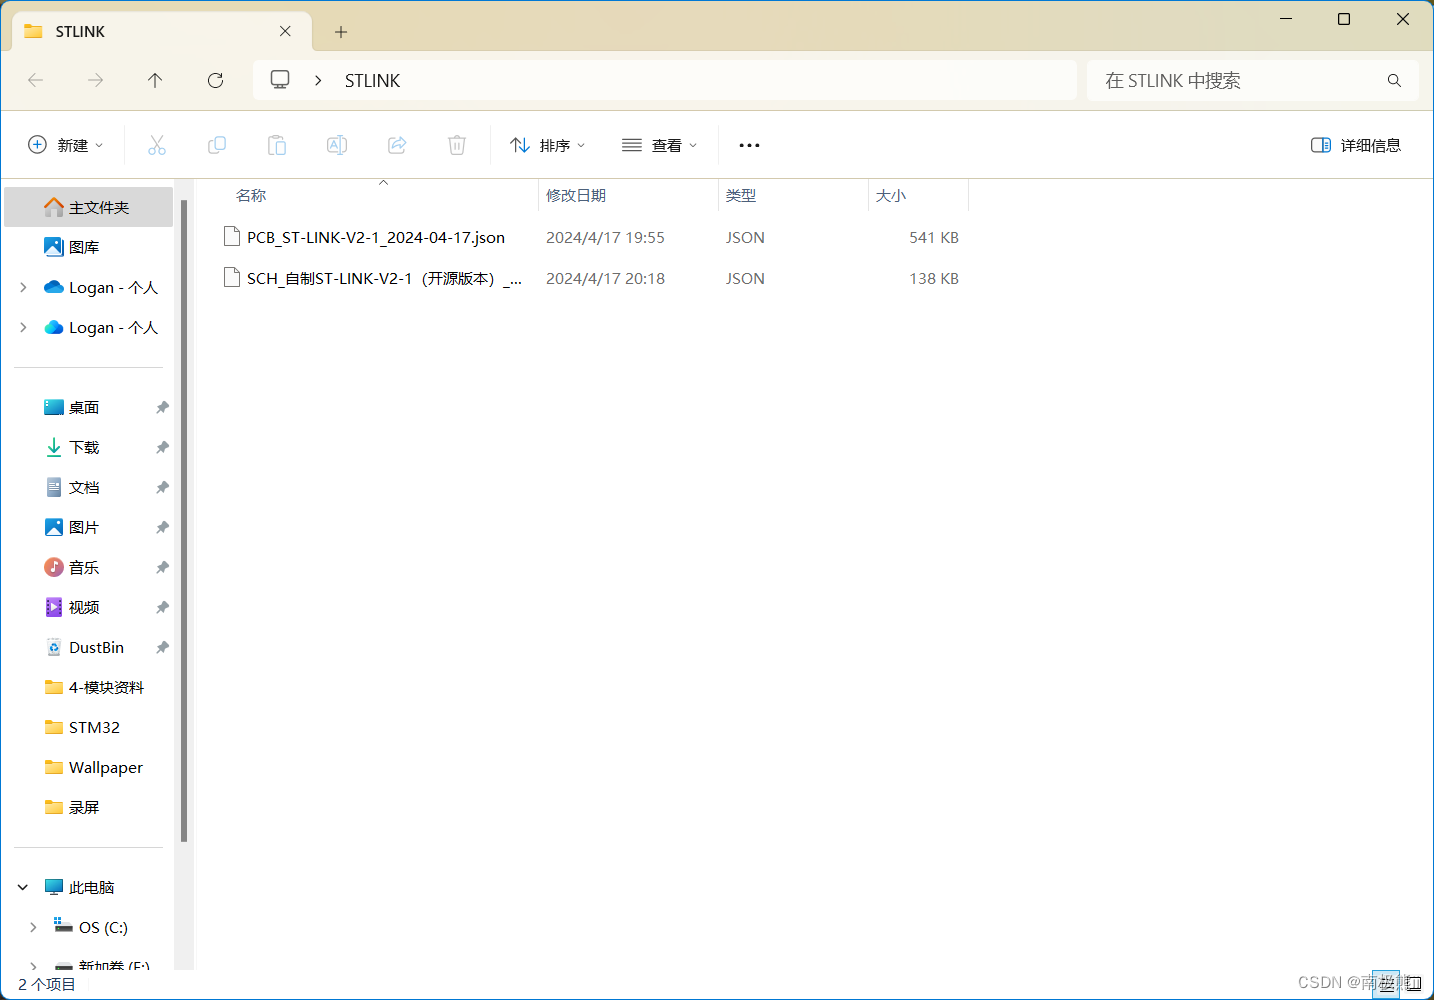Click the 138 KB size cell

tap(934, 278)
